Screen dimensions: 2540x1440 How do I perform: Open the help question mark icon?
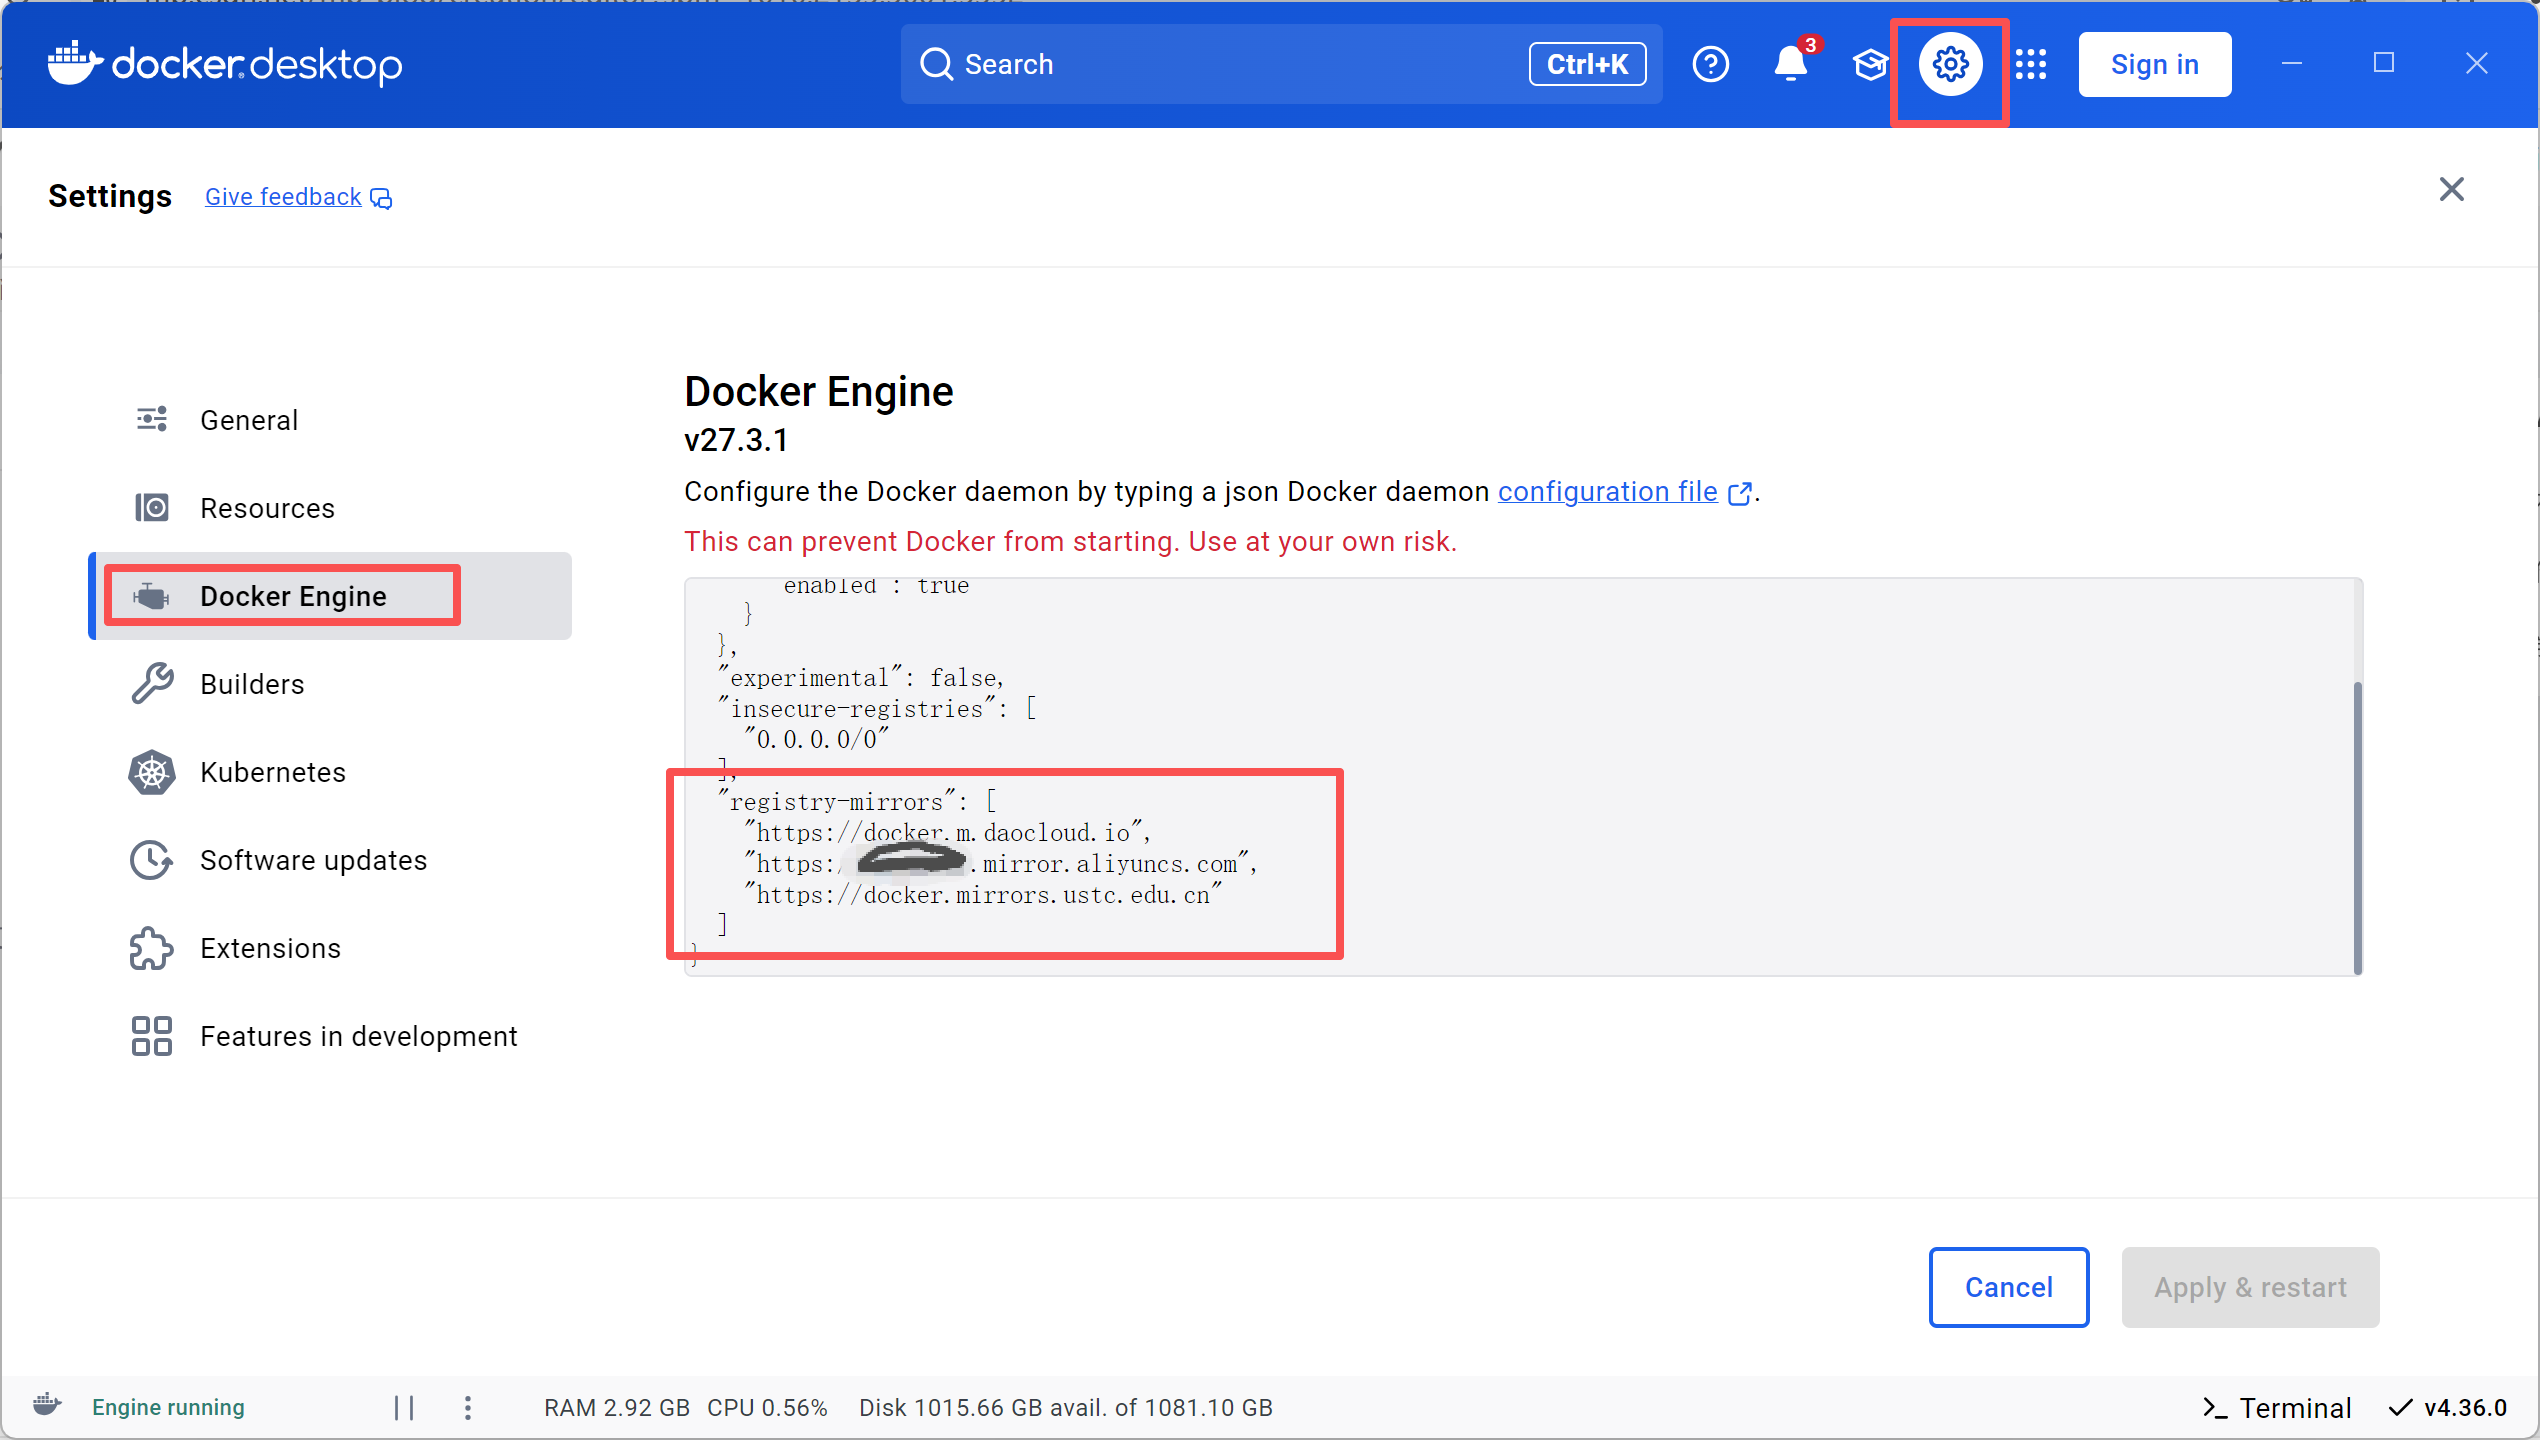pos(1710,65)
